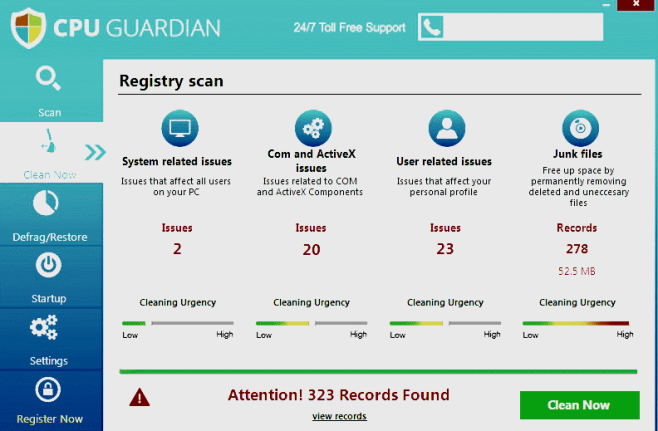
Task: Open Settings gears icon
Action: pos(49,327)
